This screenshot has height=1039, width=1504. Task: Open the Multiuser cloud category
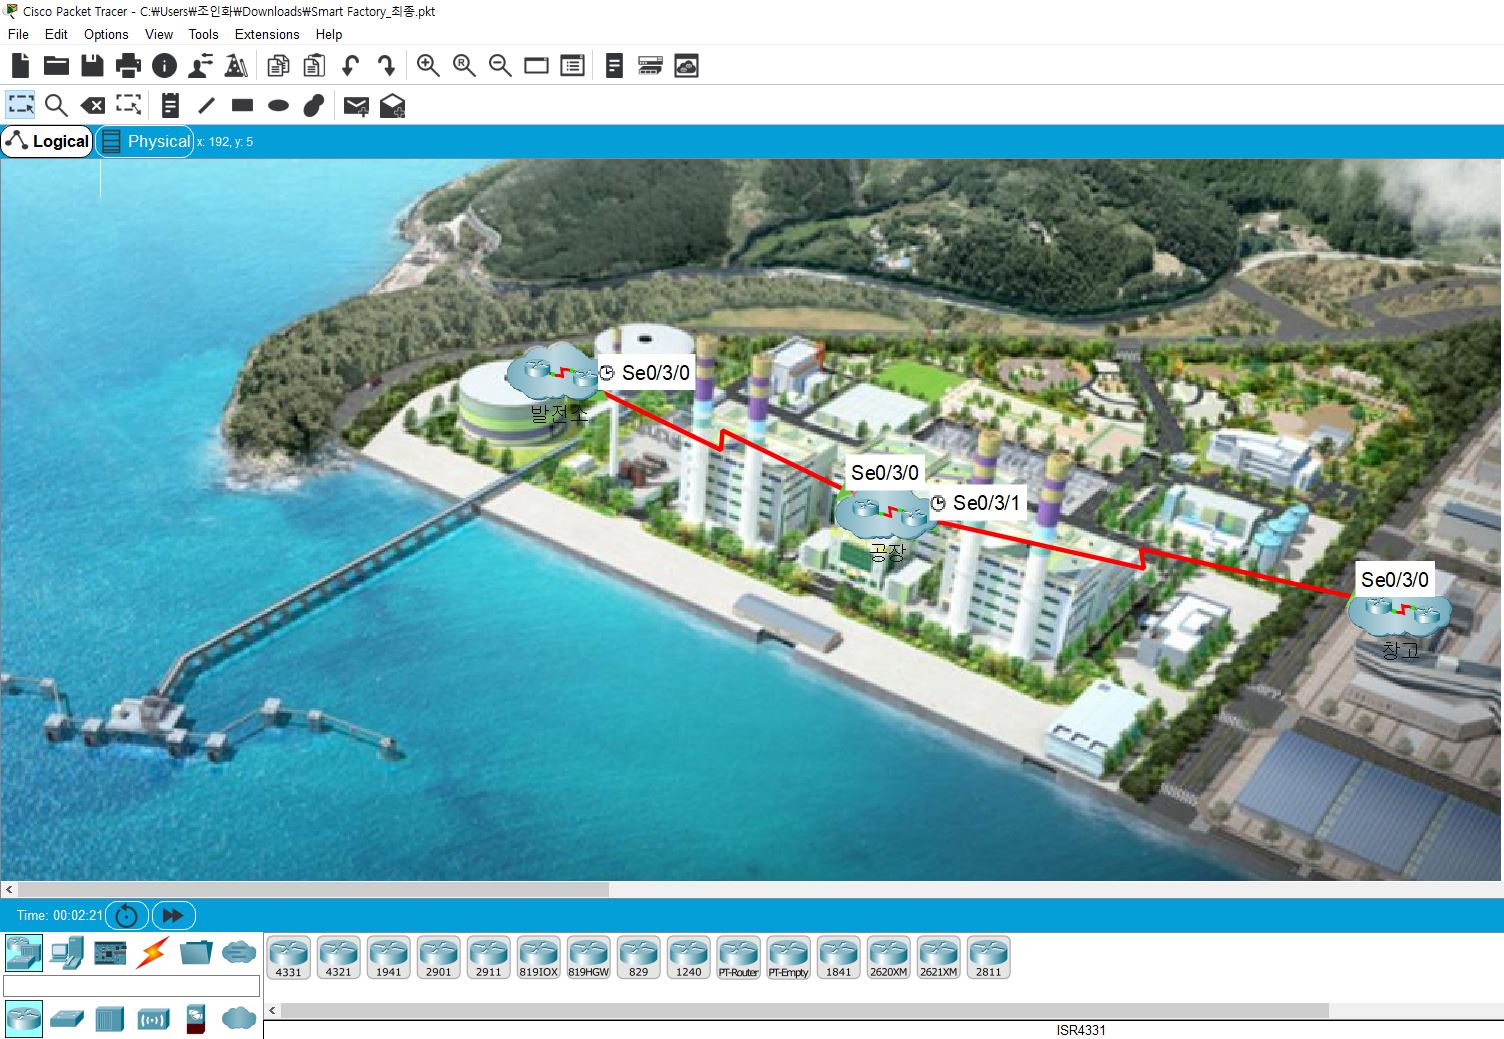coord(238,952)
